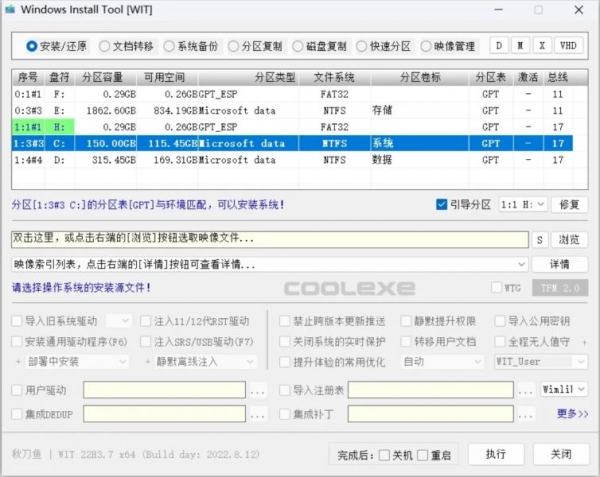600x477 pixels.
Task: Select the 映像管理 radio option
Action: [x=448, y=46]
